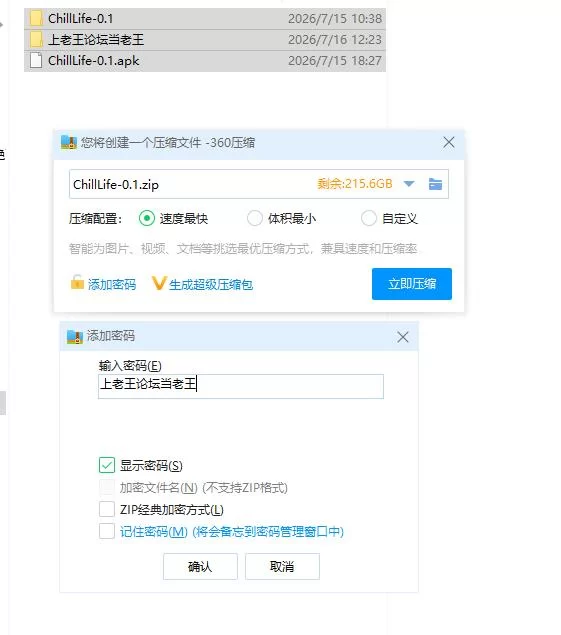Confirm the password with 确认
This screenshot has height=635, width=561.
click(200, 566)
